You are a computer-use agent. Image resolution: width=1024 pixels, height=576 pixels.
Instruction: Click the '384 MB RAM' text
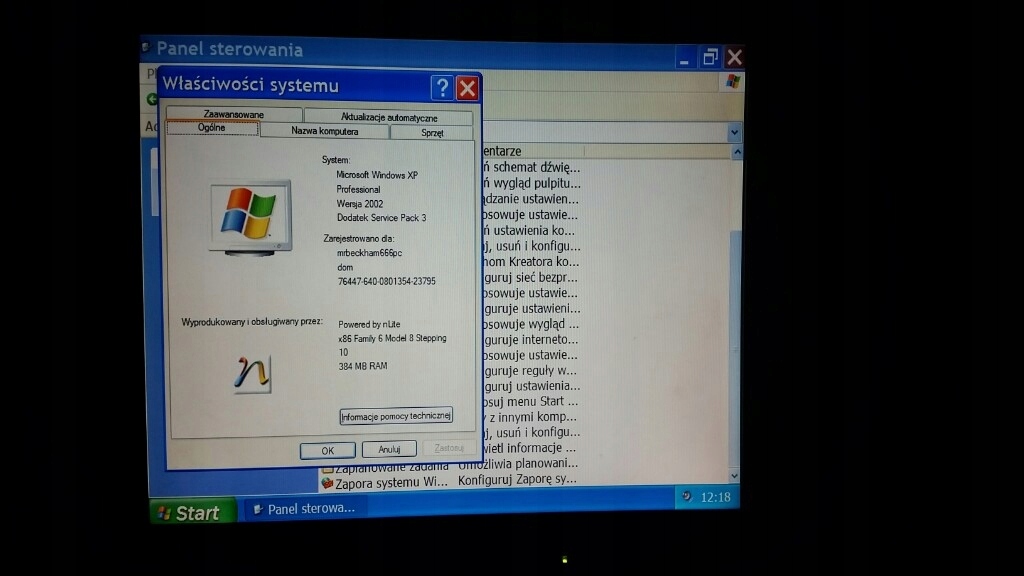pyautogui.click(x=362, y=366)
